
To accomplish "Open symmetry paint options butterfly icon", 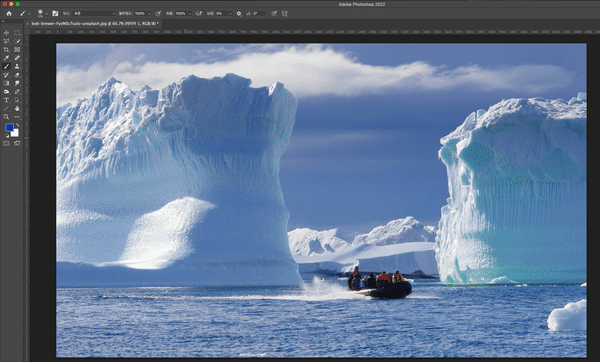I will click(x=285, y=13).
